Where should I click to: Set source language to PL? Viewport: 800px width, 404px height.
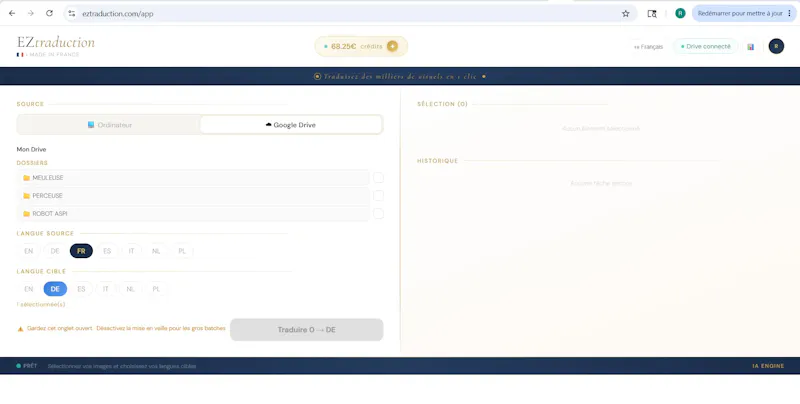pyautogui.click(x=182, y=251)
